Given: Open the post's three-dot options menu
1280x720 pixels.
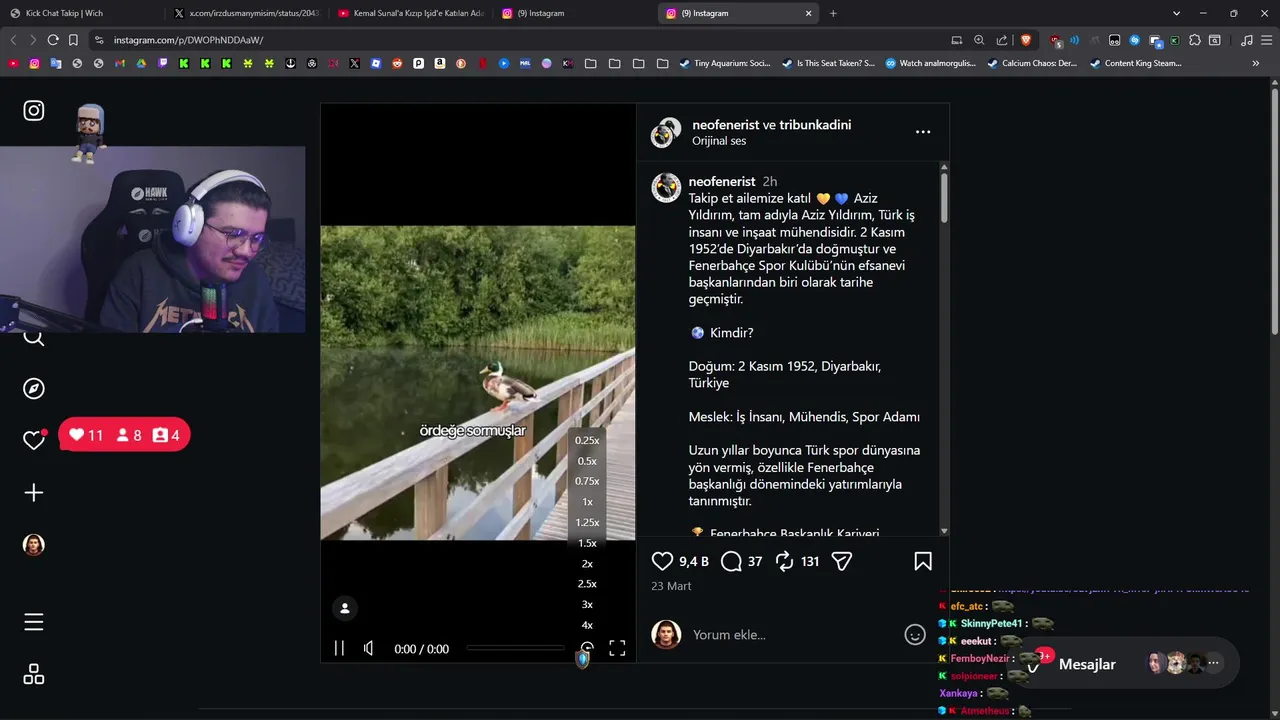Looking at the screenshot, I should [923, 132].
